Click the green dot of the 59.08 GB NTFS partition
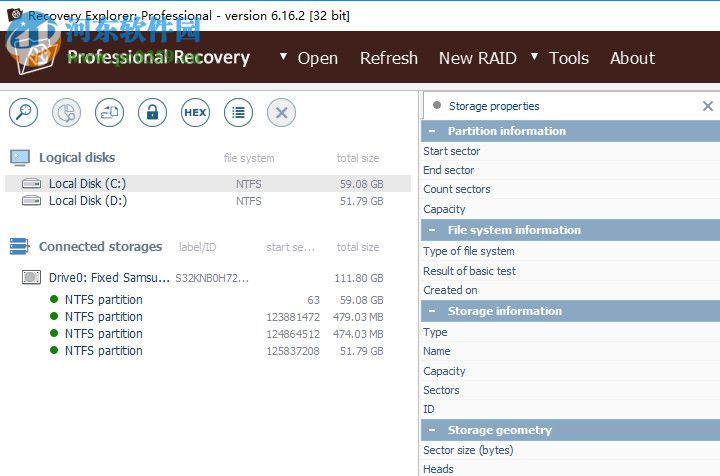Image resolution: width=720 pixels, height=476 pixels. pyautogui.click(x=54, y=299)
